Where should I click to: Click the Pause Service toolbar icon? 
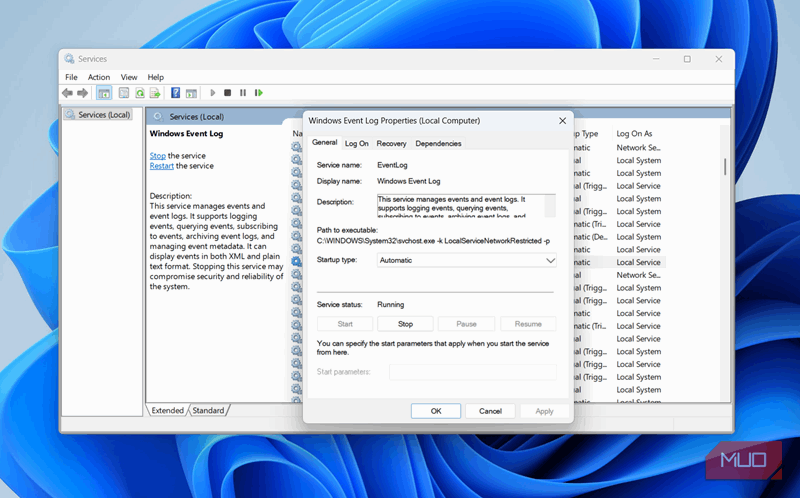tap(243, 93)
